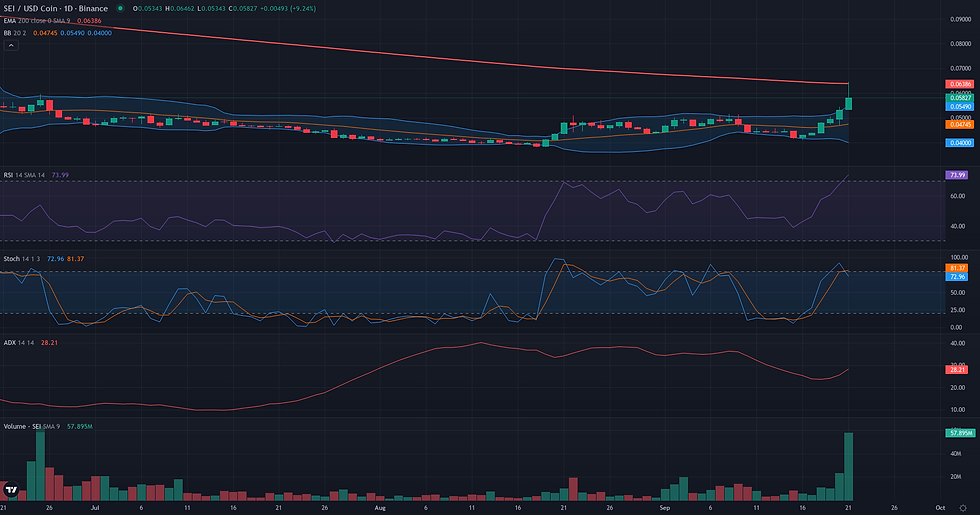980x515 pixels.
Task: Collapse the indicator legend with the arrow
Action: 11,46
